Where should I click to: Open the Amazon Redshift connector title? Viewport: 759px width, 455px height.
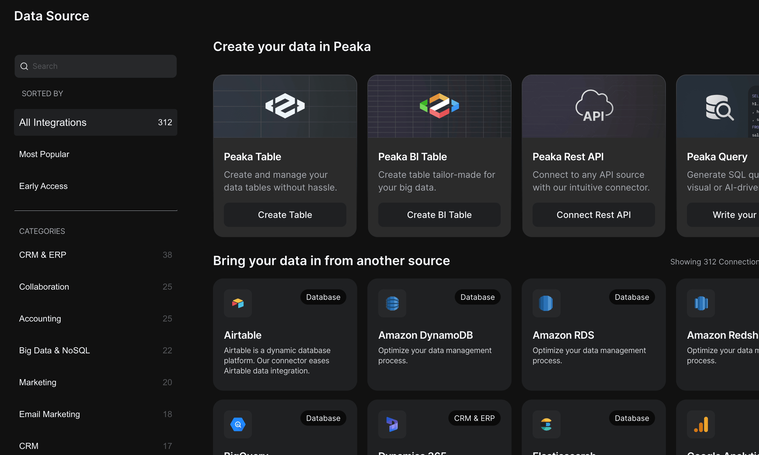(x=723, y=335)
